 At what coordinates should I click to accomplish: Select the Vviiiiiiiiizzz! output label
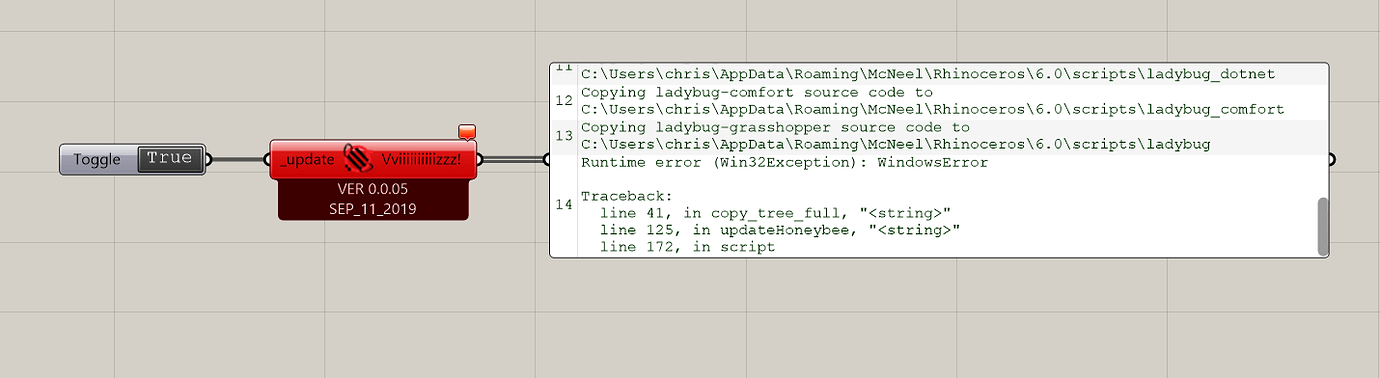(x=421, y=159)
